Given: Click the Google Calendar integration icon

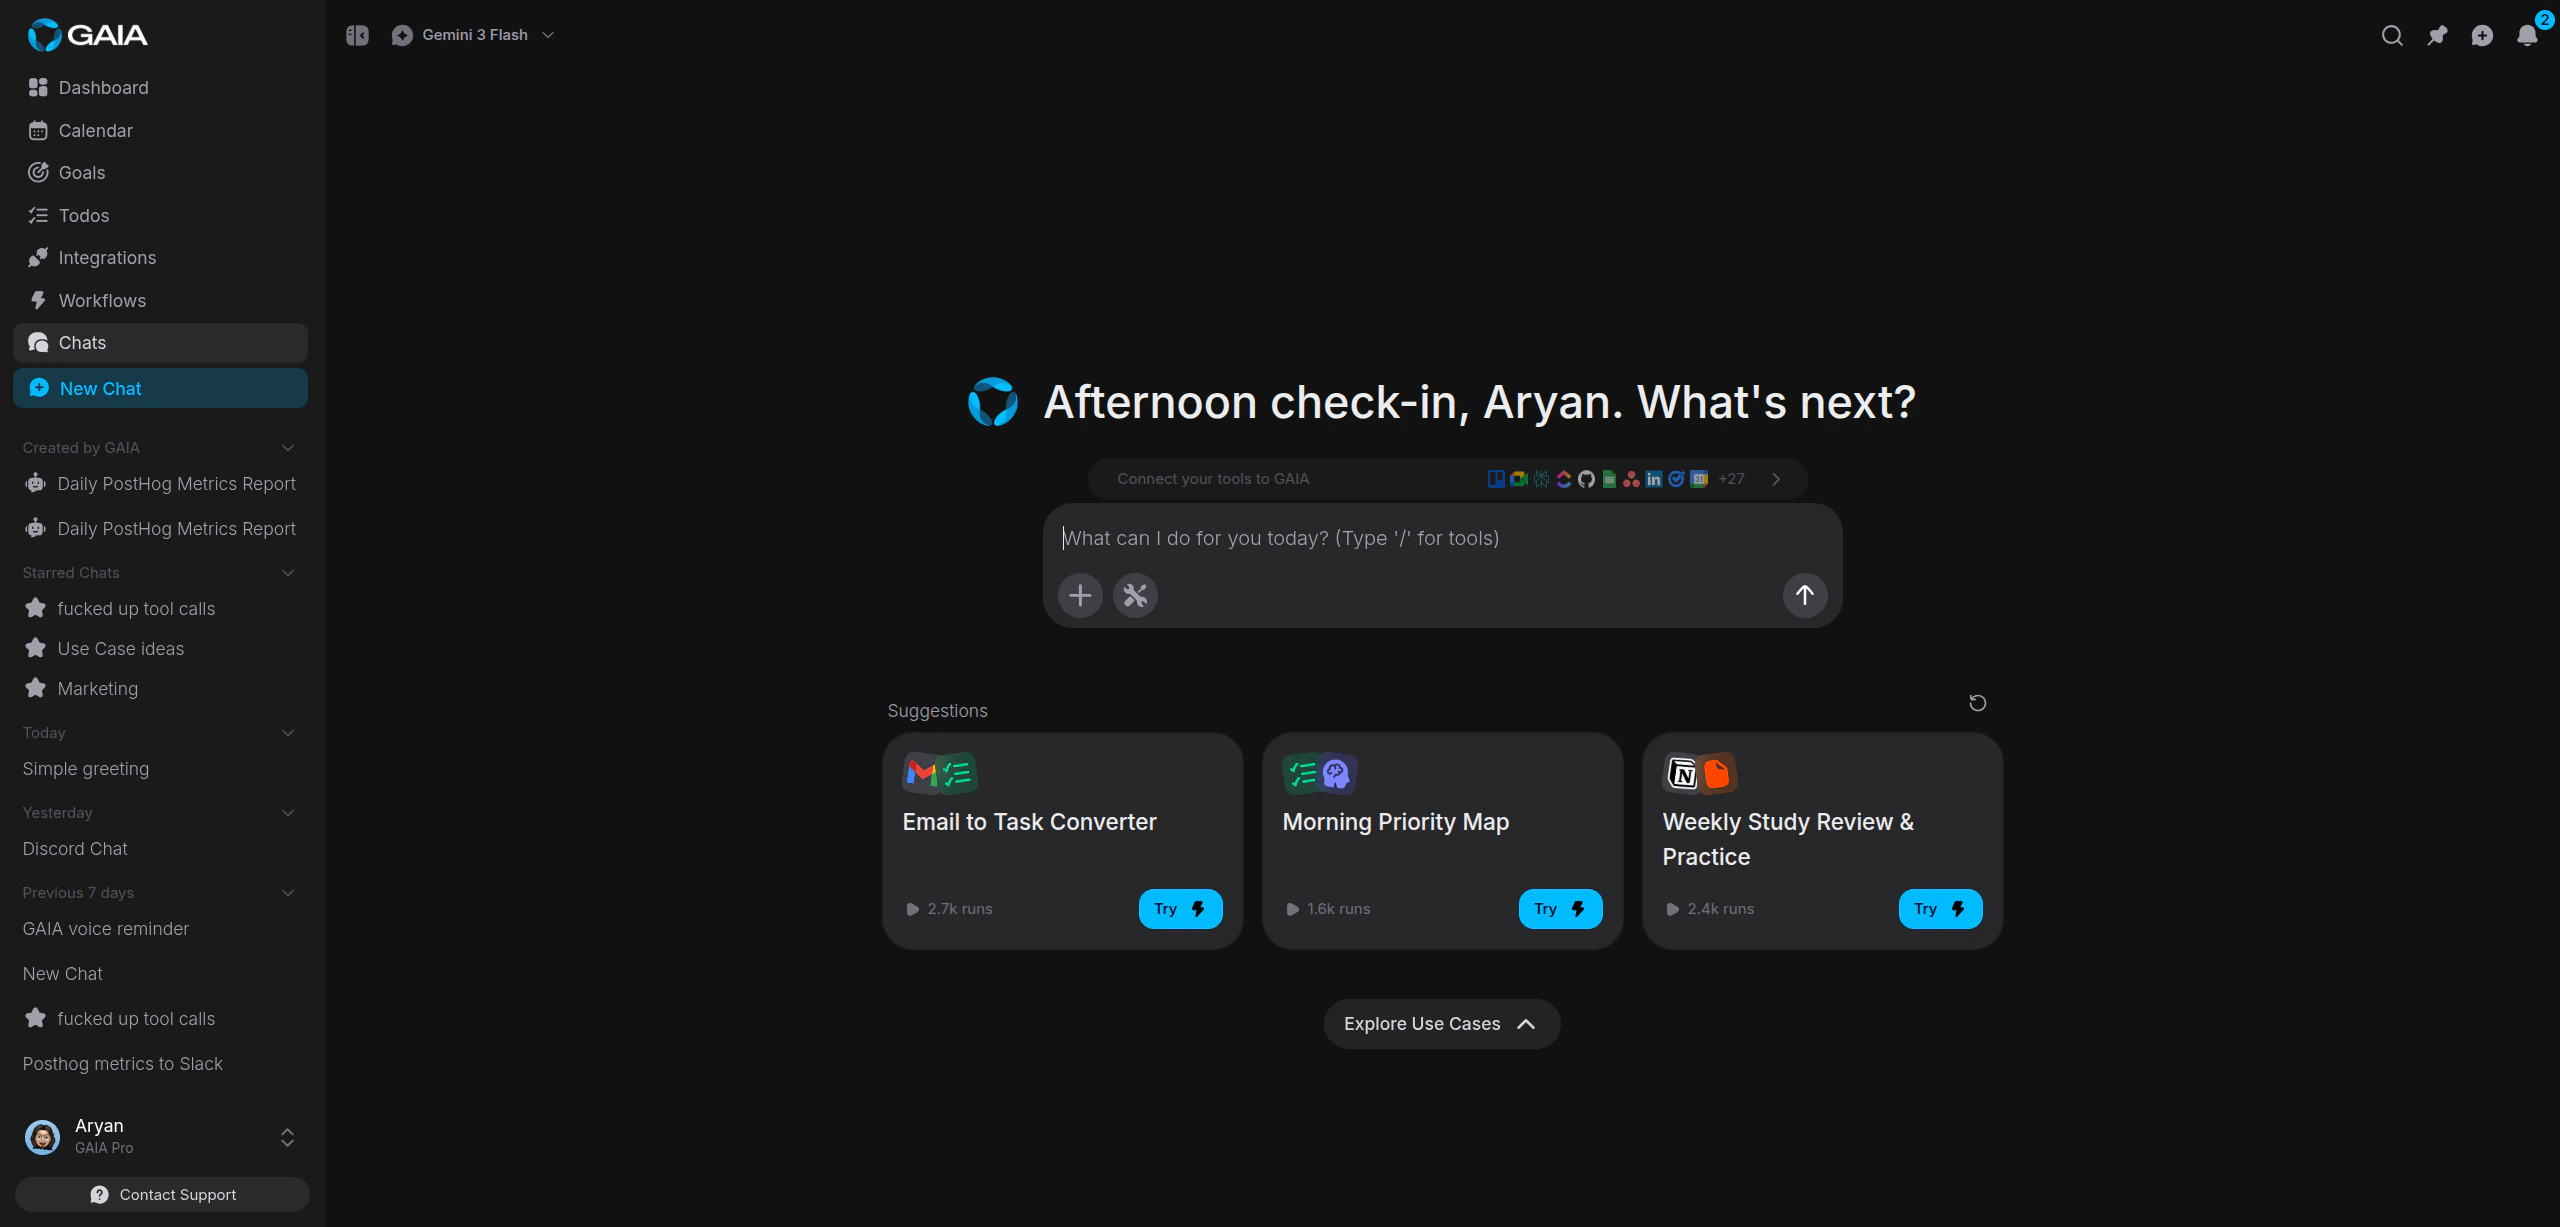Looking at the screenshot, I should pyautogui.click(x=1699, y=479).
